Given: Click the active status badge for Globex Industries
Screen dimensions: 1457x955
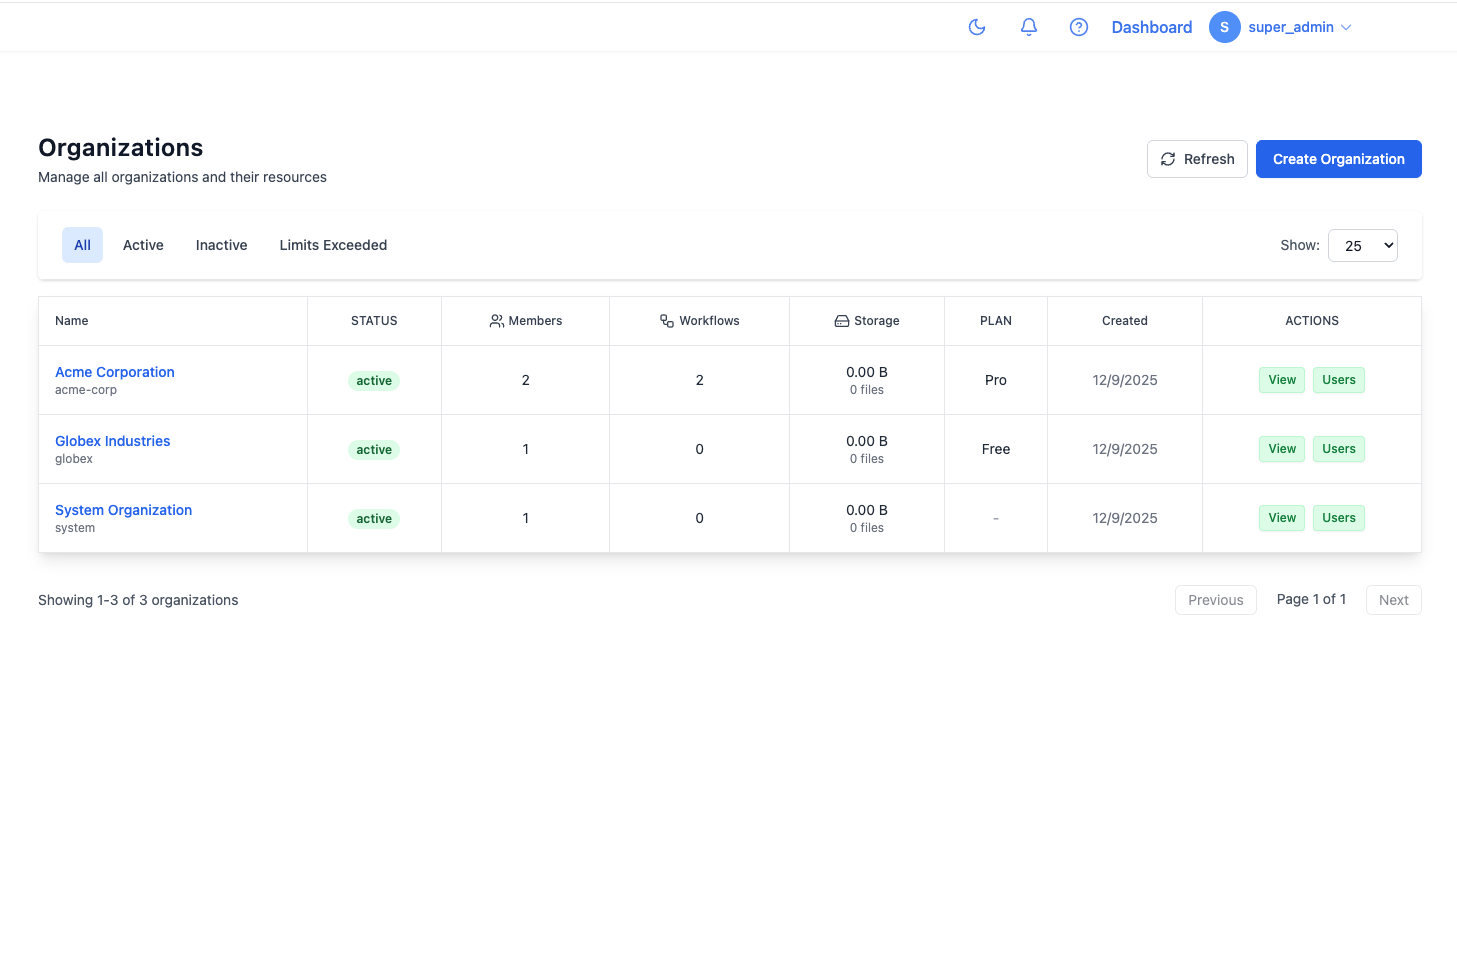Looking at the screenshot, I should click(374, 449).
